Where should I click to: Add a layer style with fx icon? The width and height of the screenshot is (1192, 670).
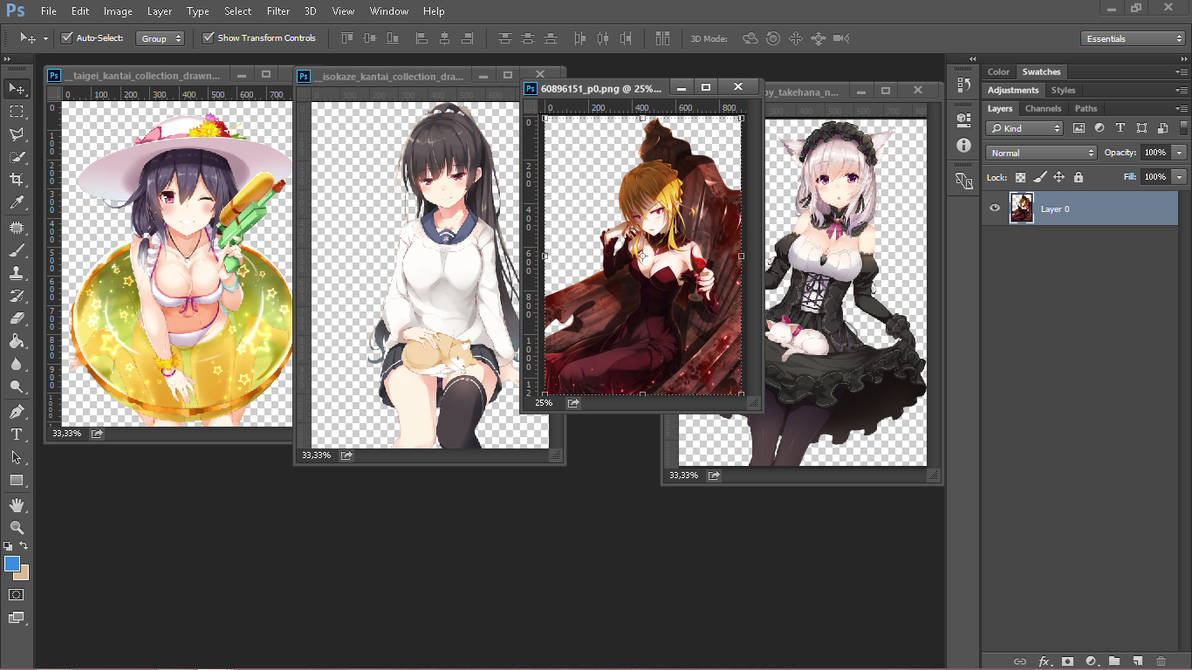click(1045, 661)
